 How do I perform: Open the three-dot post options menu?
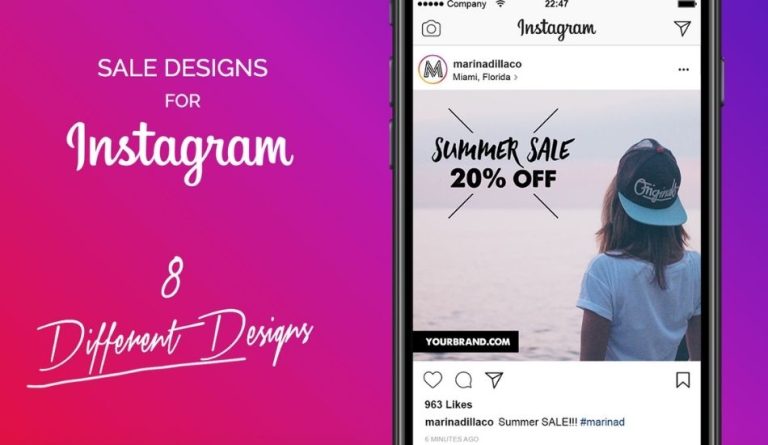coord(683,70)
